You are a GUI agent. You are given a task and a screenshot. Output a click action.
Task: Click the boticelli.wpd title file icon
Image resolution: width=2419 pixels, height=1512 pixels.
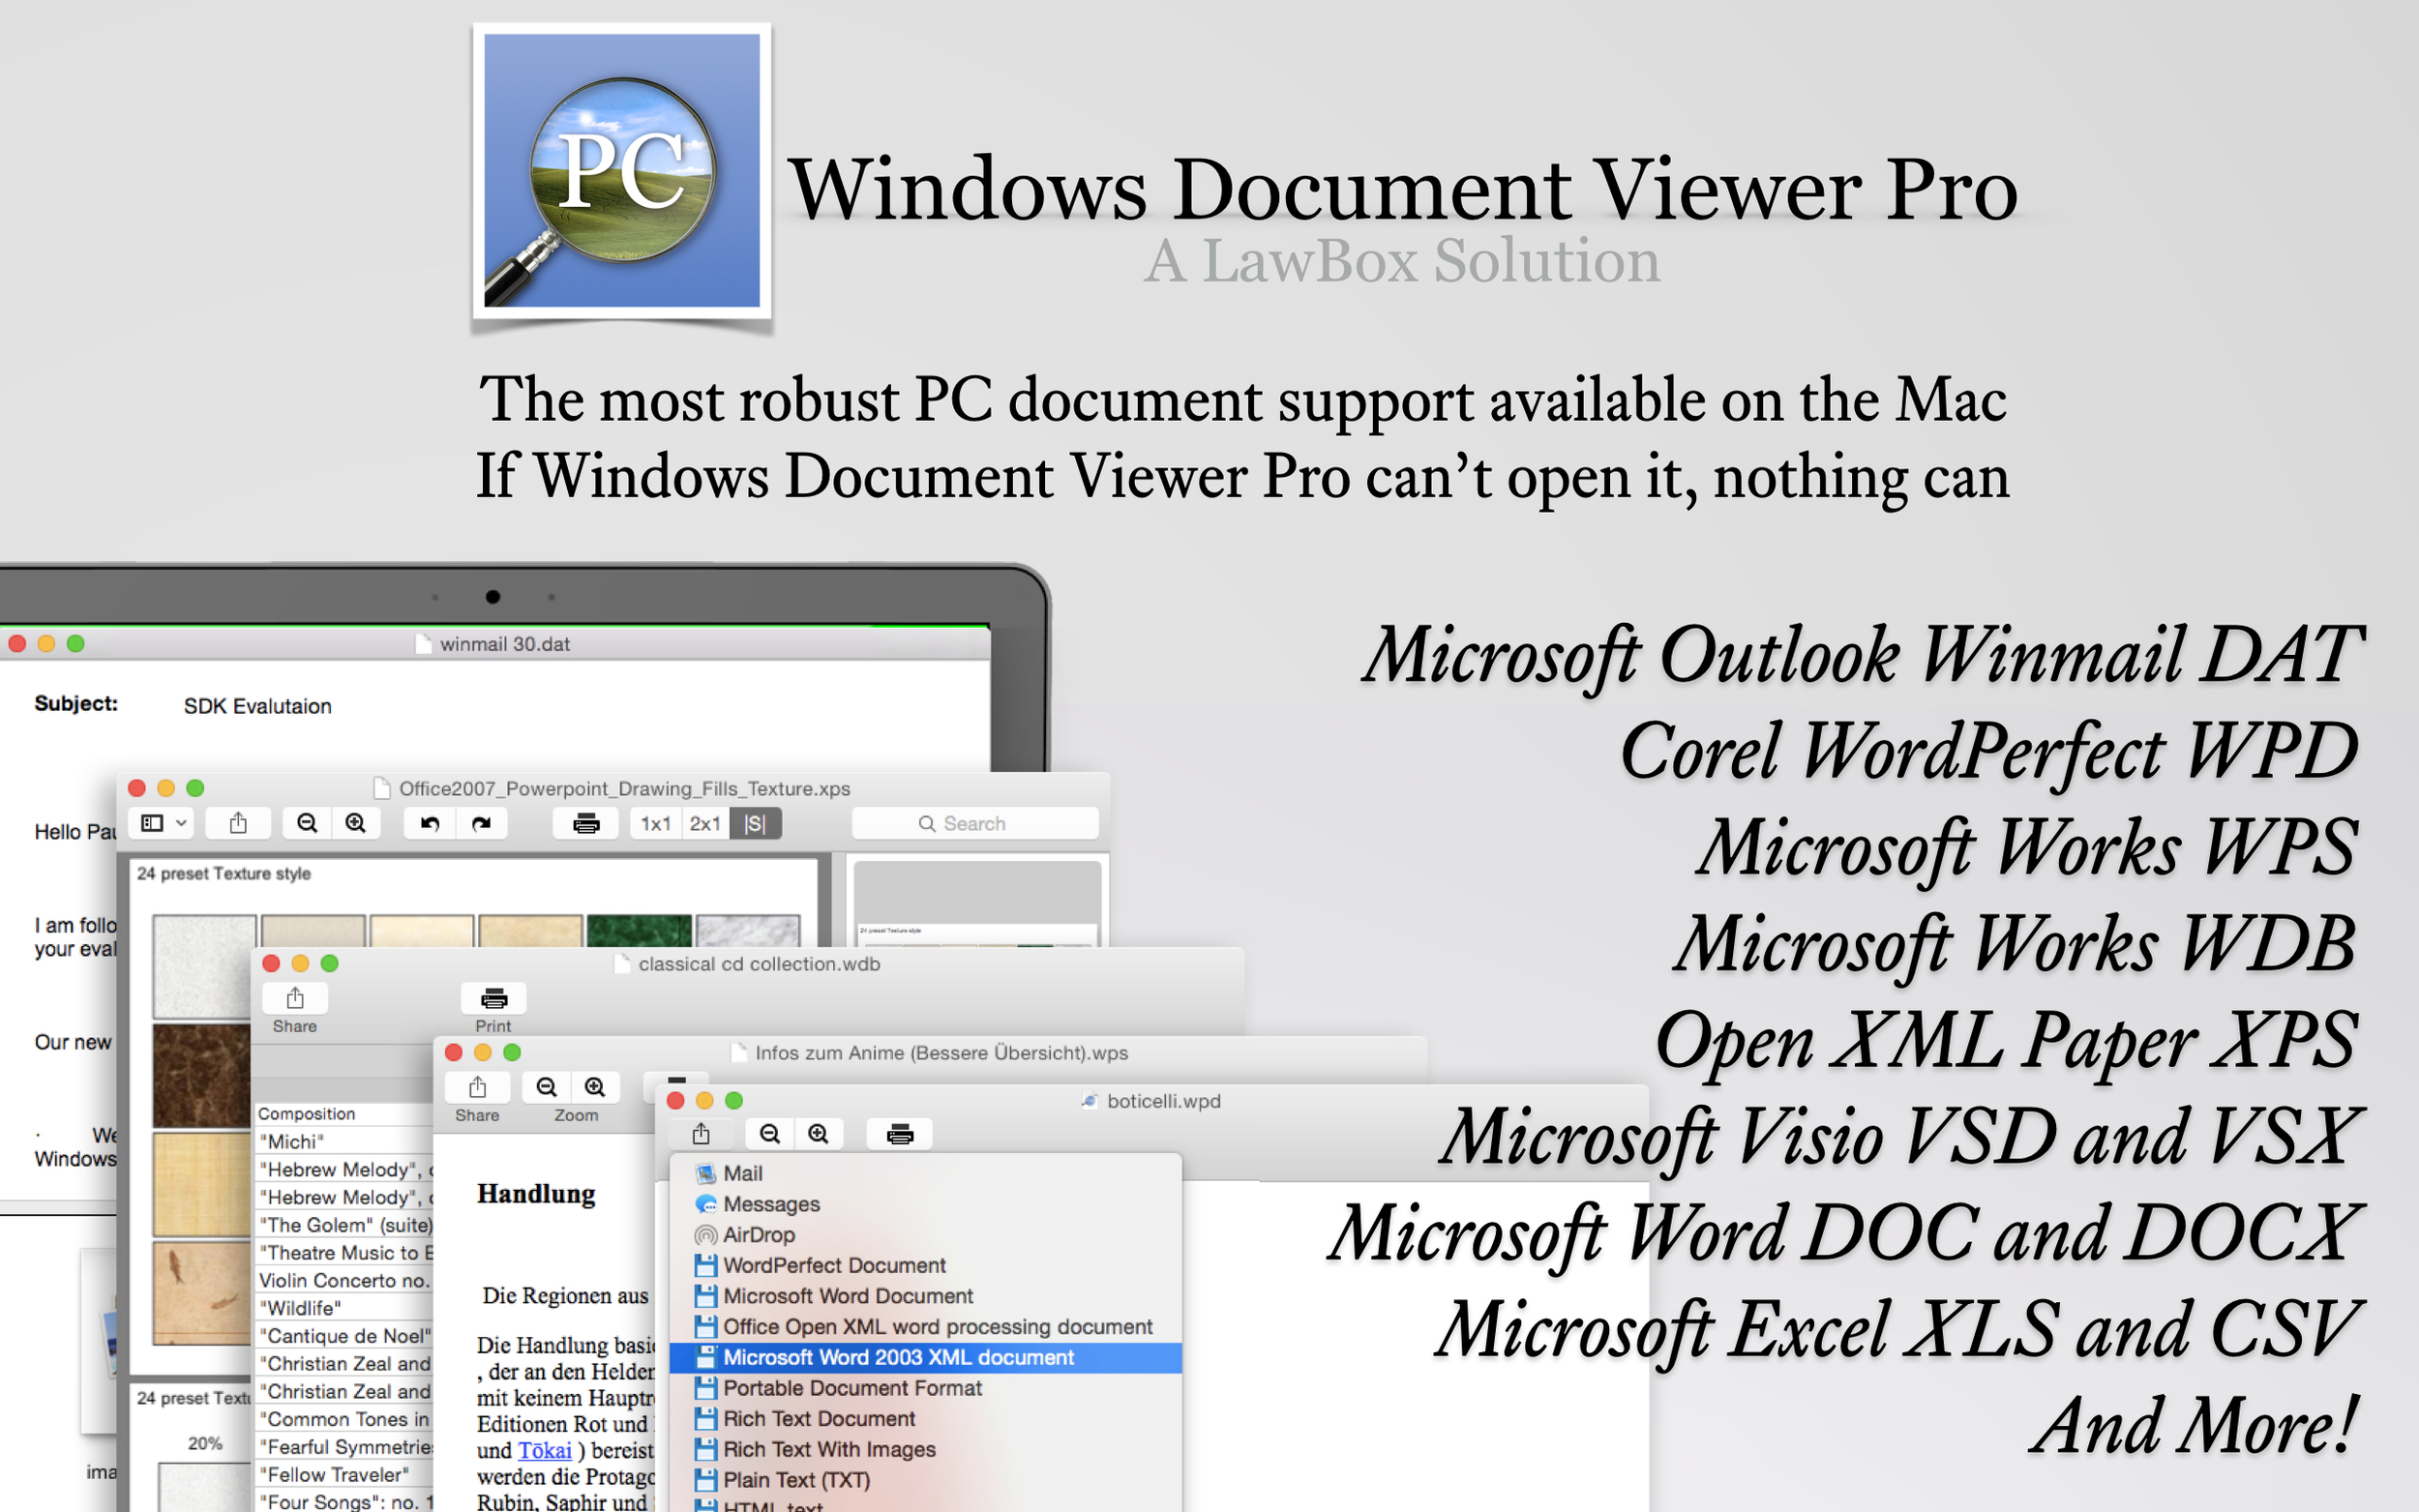[1089, 1100]
